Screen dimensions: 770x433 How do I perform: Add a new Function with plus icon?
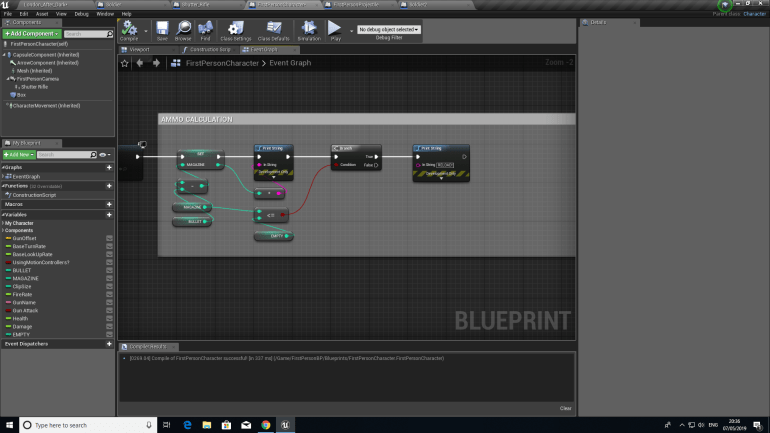[x=109, y=186]
